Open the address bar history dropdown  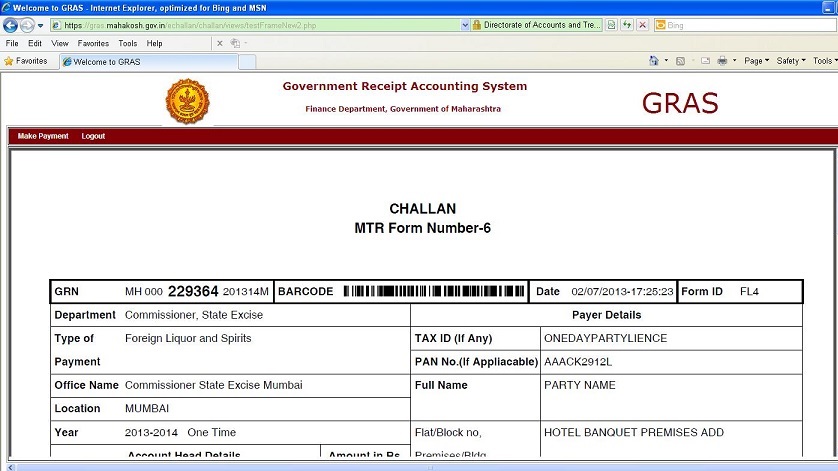465,25
